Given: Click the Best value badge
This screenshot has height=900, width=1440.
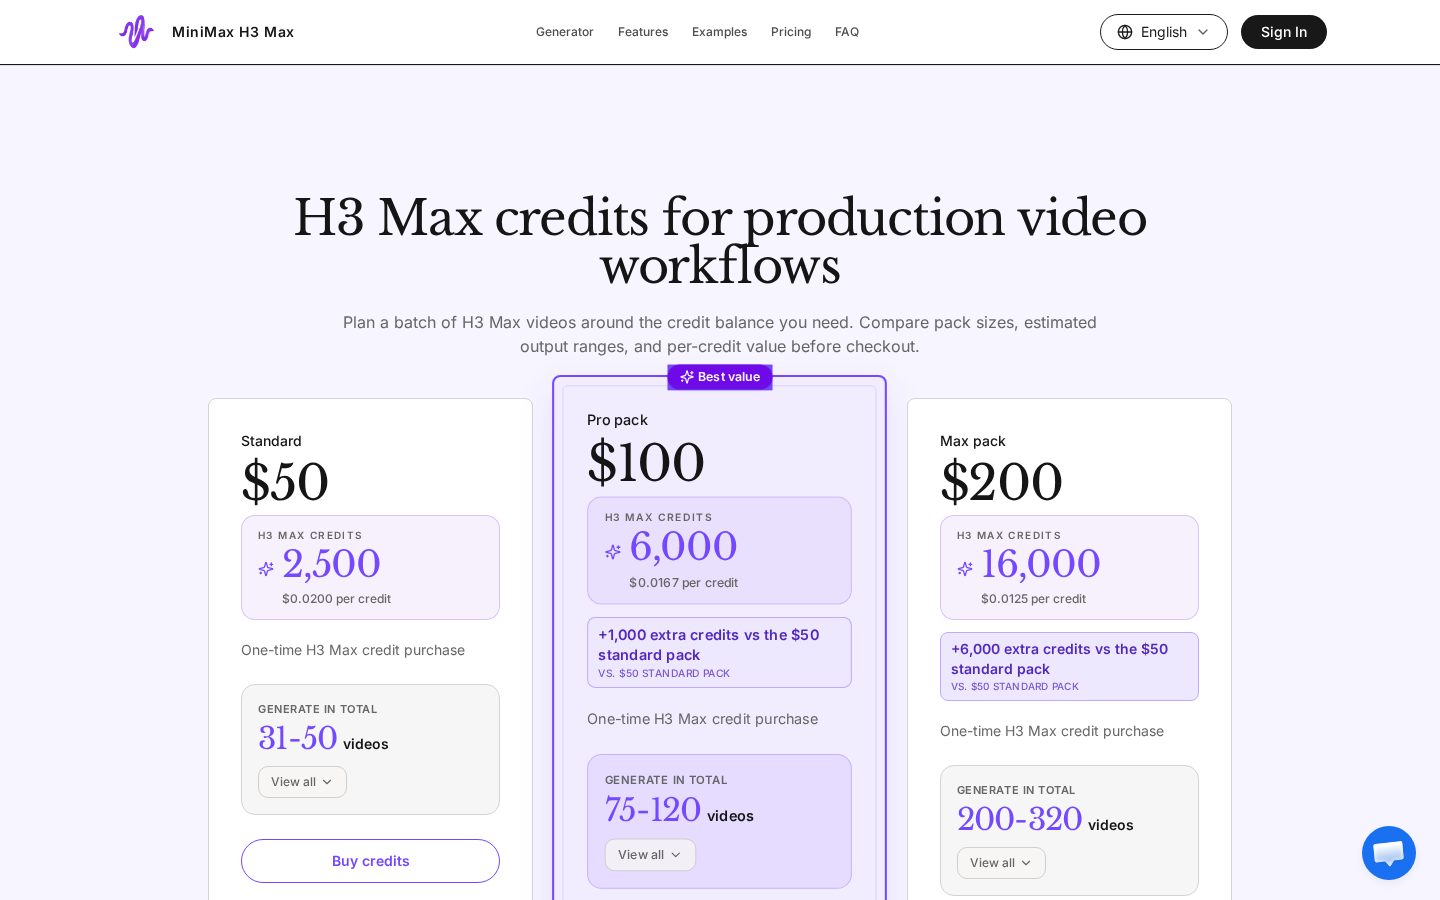Looking at the screenshot, I should (x=720, y=377).
